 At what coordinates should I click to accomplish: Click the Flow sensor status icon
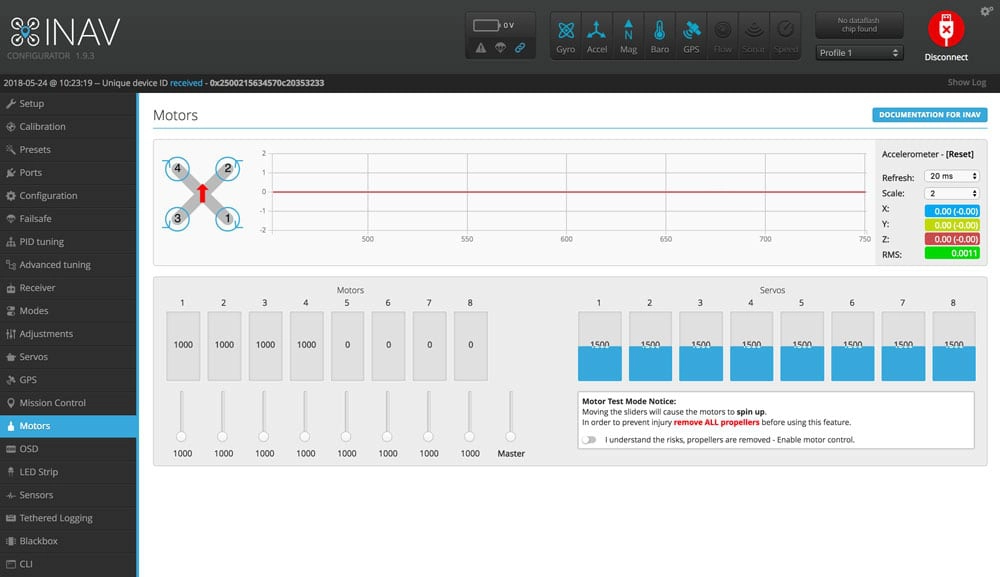click(723, 36)
